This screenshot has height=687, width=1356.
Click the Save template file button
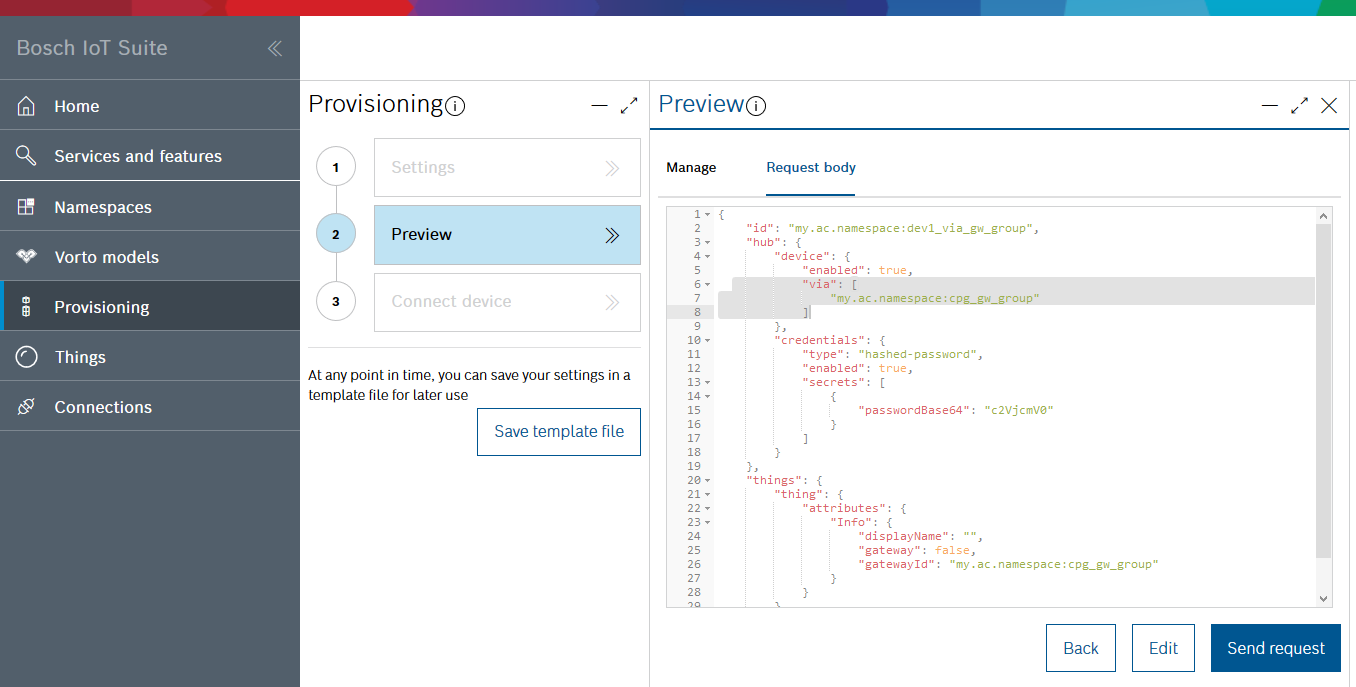tap(559, 432)
